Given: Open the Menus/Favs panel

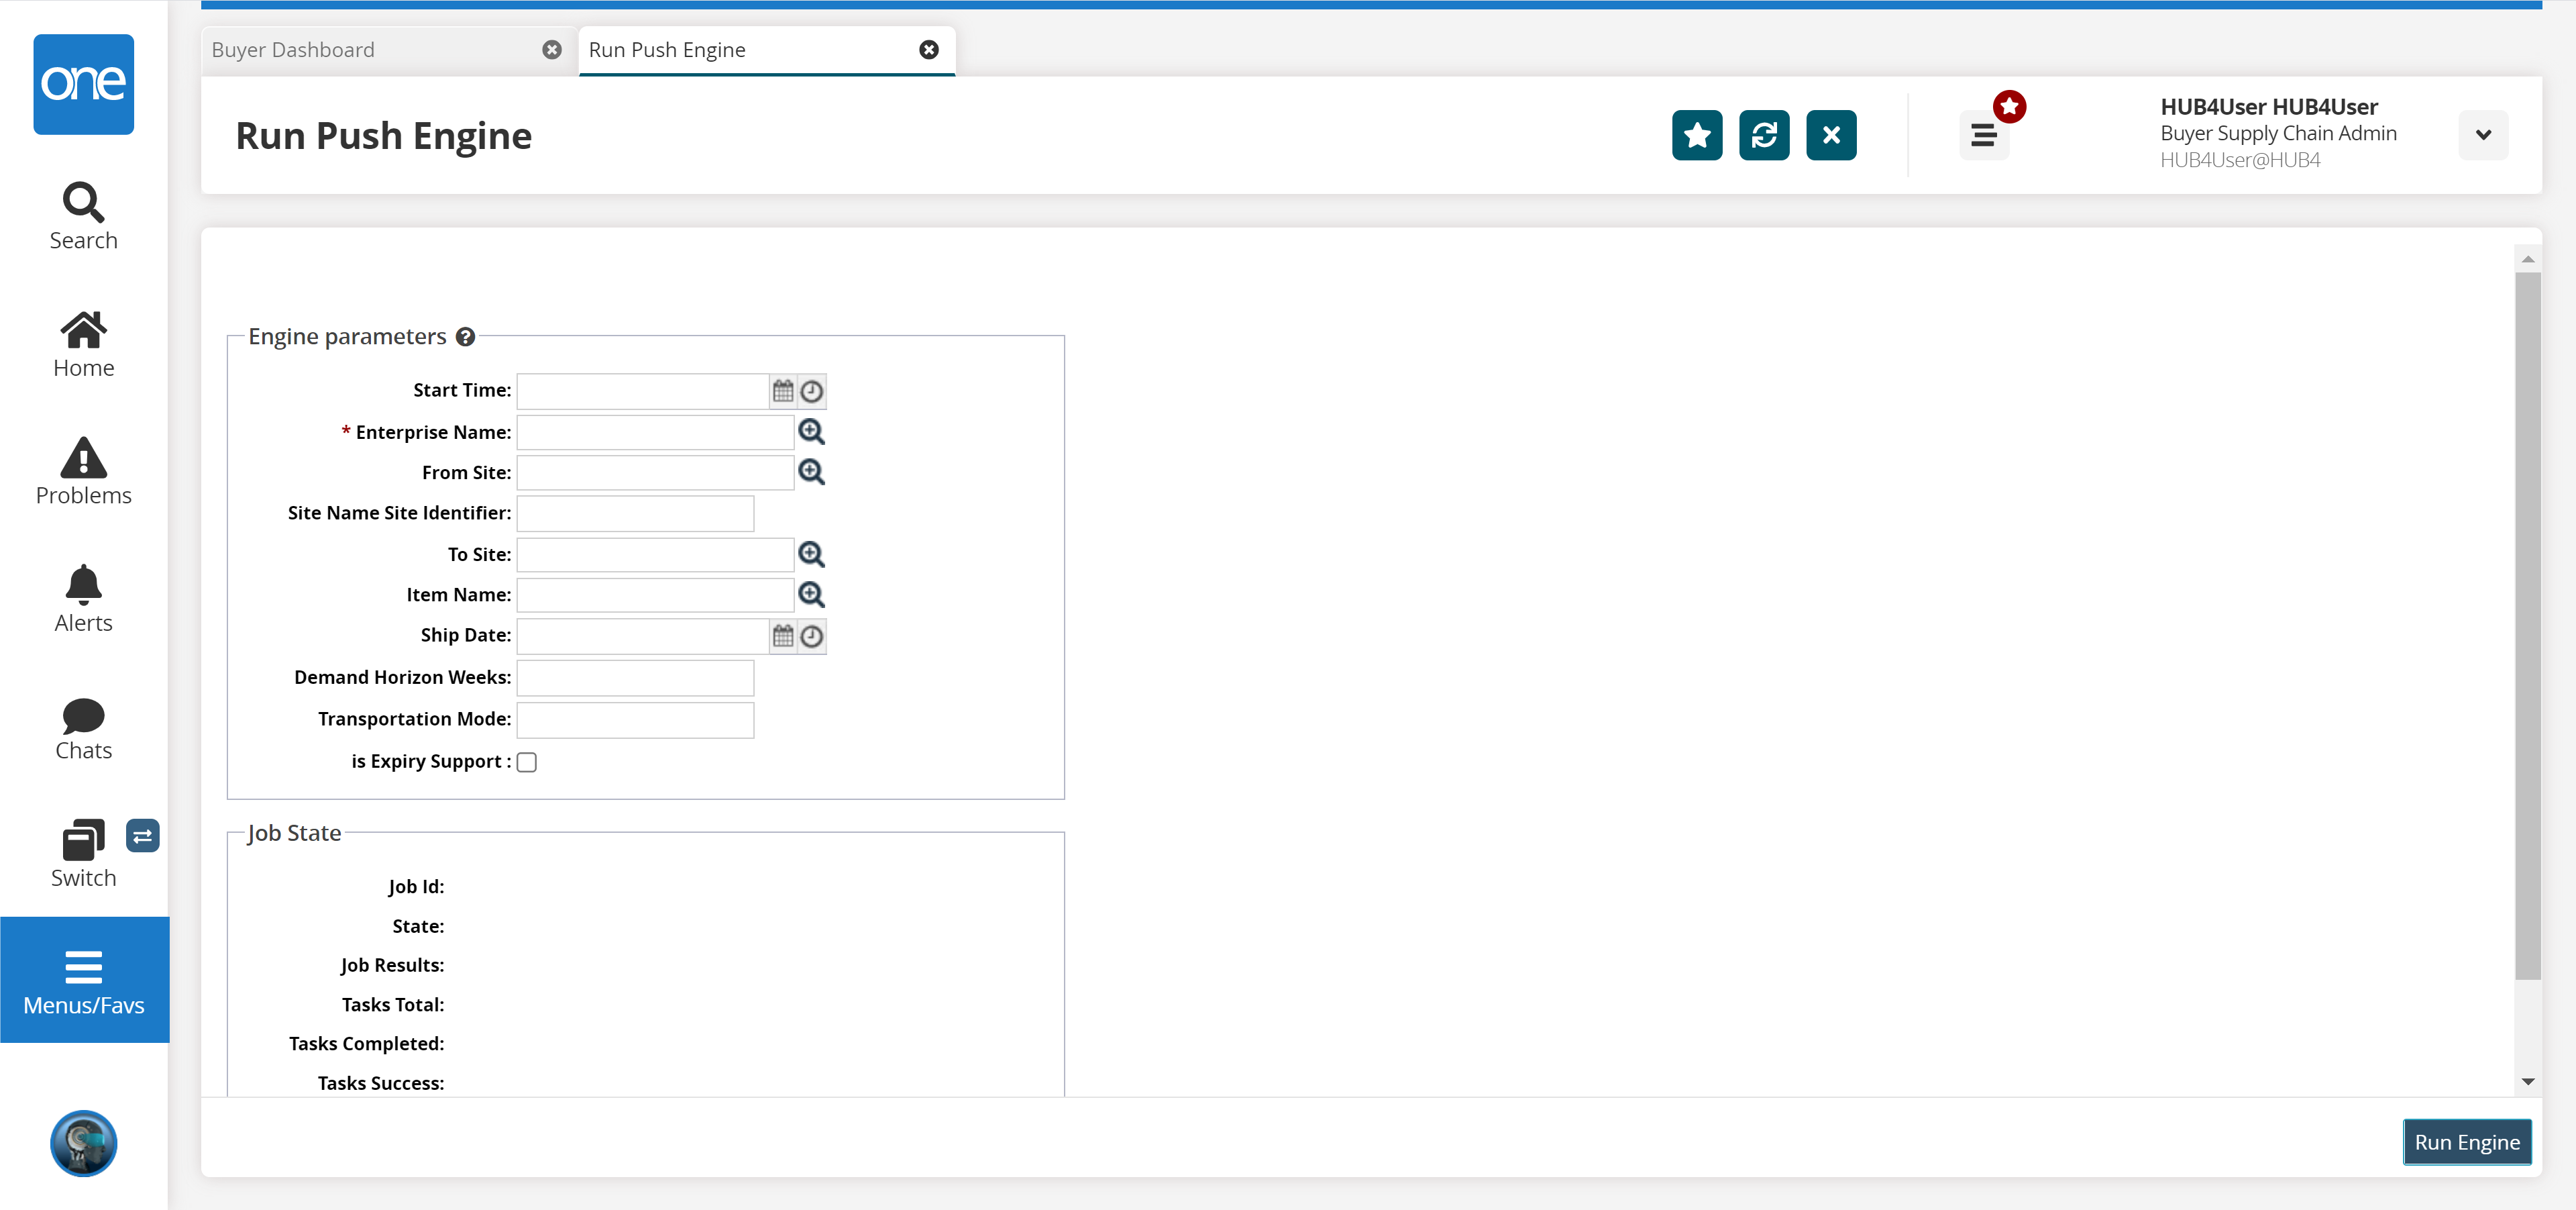Looking at the screenshot, I should coord(84,980).
